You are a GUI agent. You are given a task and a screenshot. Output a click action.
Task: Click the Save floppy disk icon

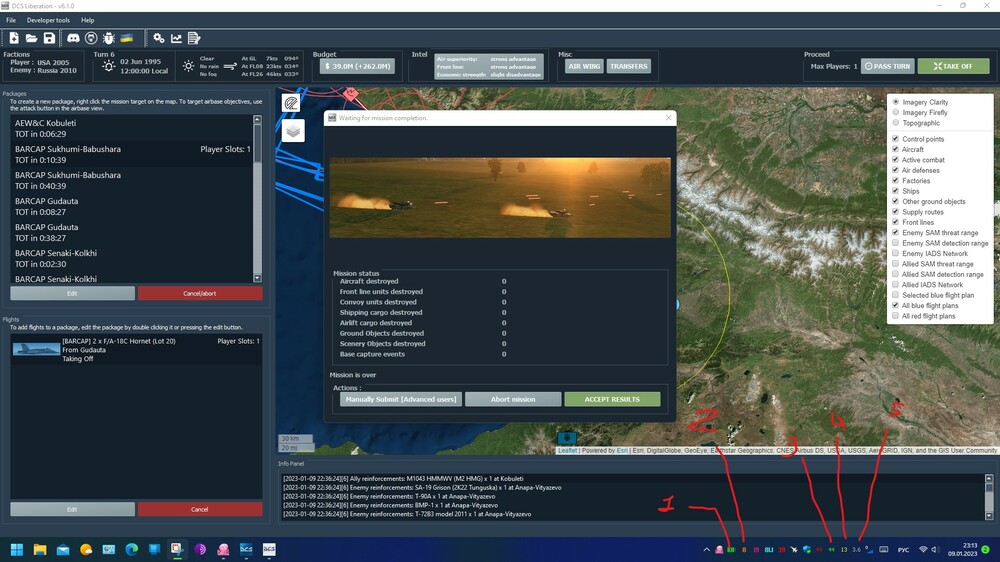(x=48, y=38)
